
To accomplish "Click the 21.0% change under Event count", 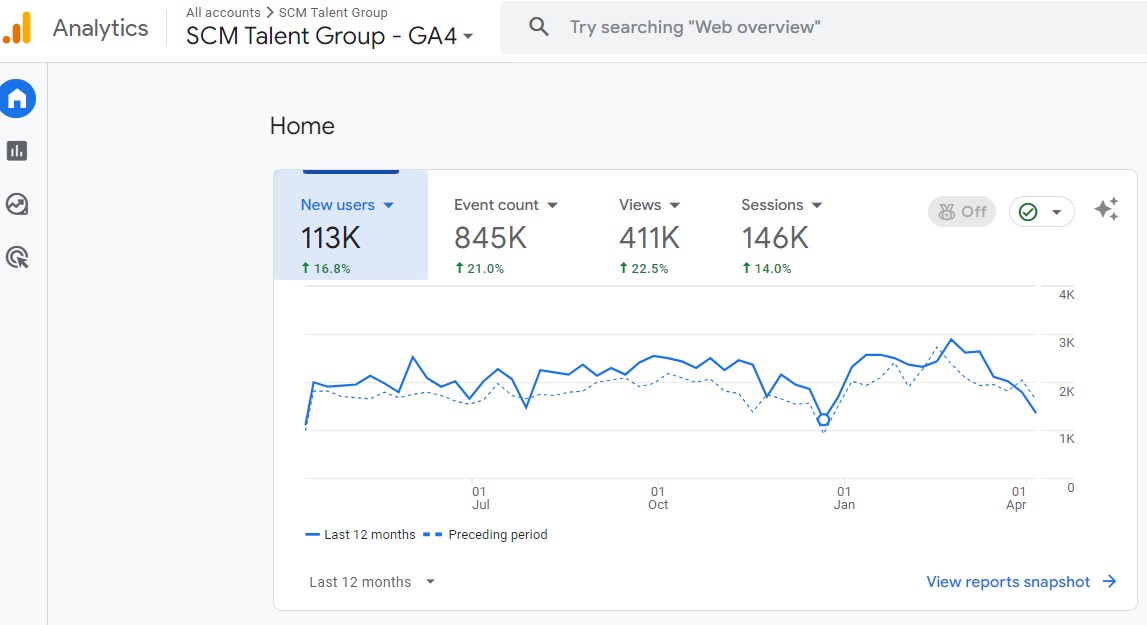I will (x=480, y=269).
